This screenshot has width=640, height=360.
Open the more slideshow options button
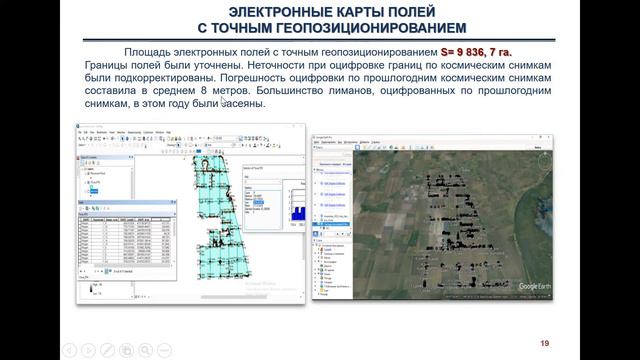tap(164, 350)
